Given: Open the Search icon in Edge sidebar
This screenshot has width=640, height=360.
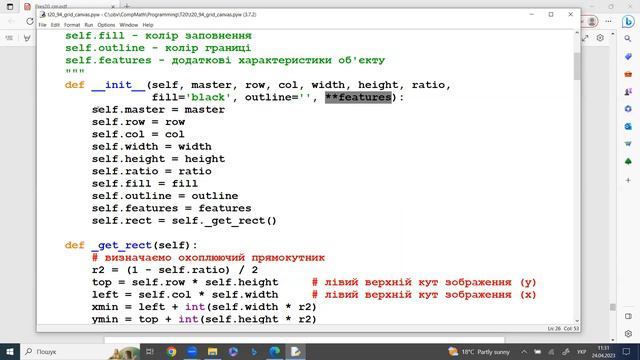Looking at the screenshot, I should point(628,39).
